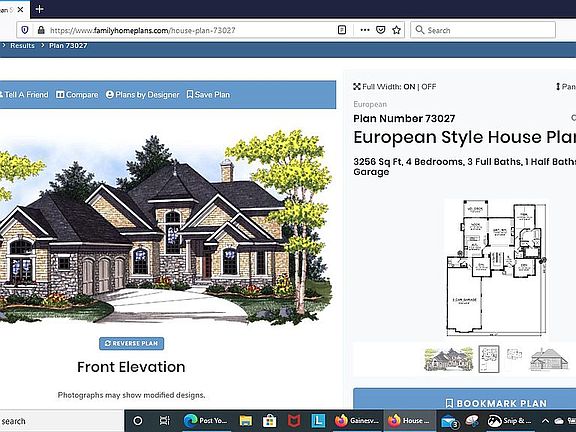Open File Explorer from taskbar

(x=245, y=421)
